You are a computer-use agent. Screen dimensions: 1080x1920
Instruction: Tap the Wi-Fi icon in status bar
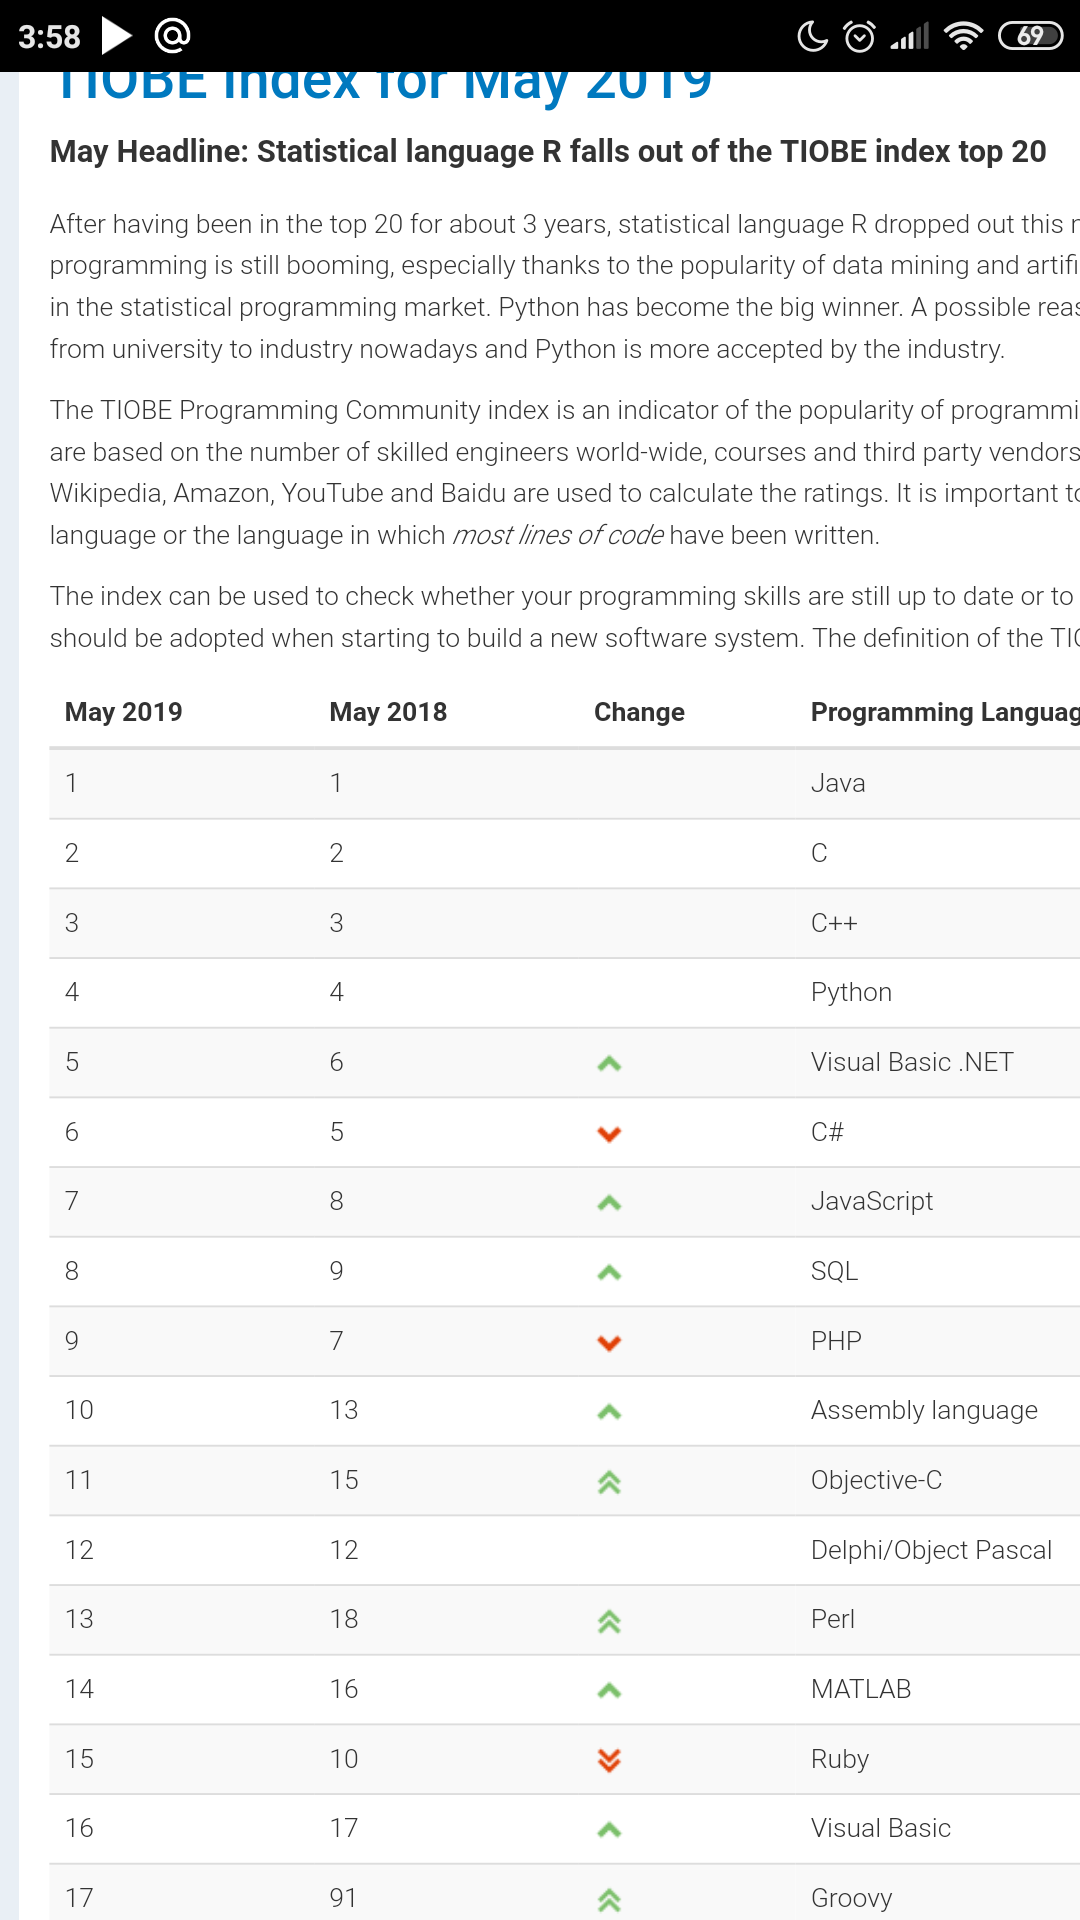tap(963, 37)
